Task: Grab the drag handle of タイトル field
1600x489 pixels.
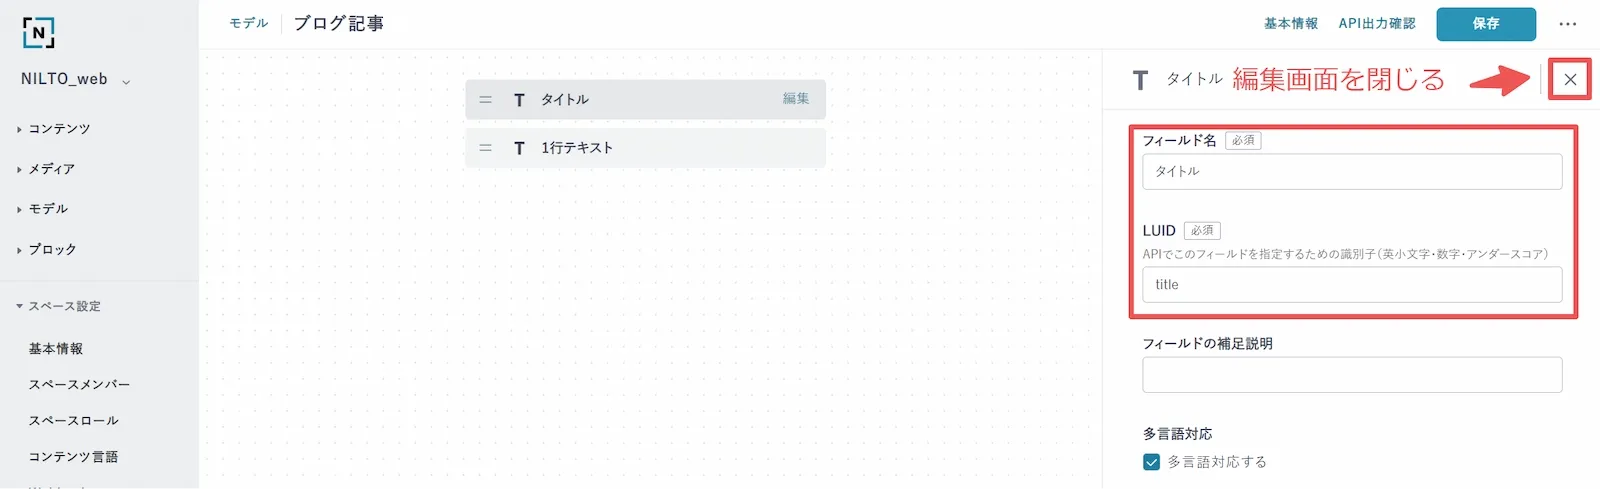Action: (x=485, y=100)
